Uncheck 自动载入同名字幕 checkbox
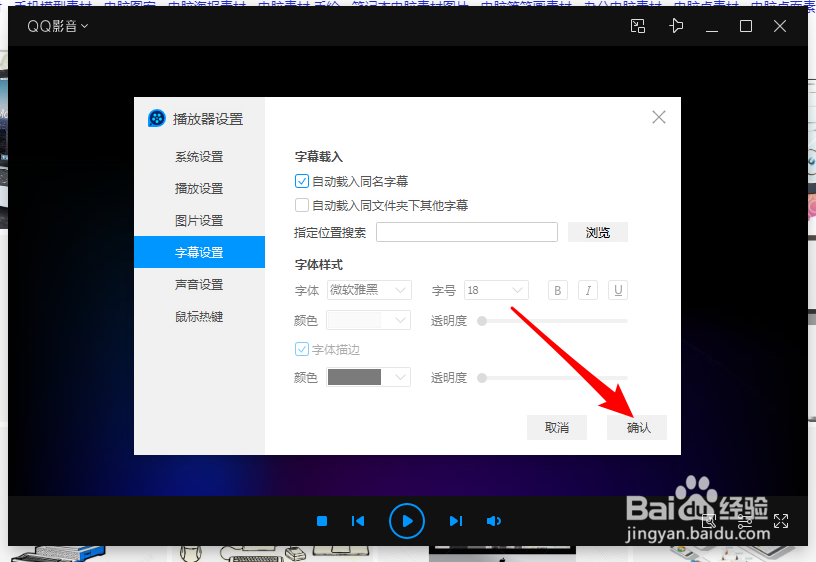The width and height of the screenshot is (816, 562). click(302, 181)
